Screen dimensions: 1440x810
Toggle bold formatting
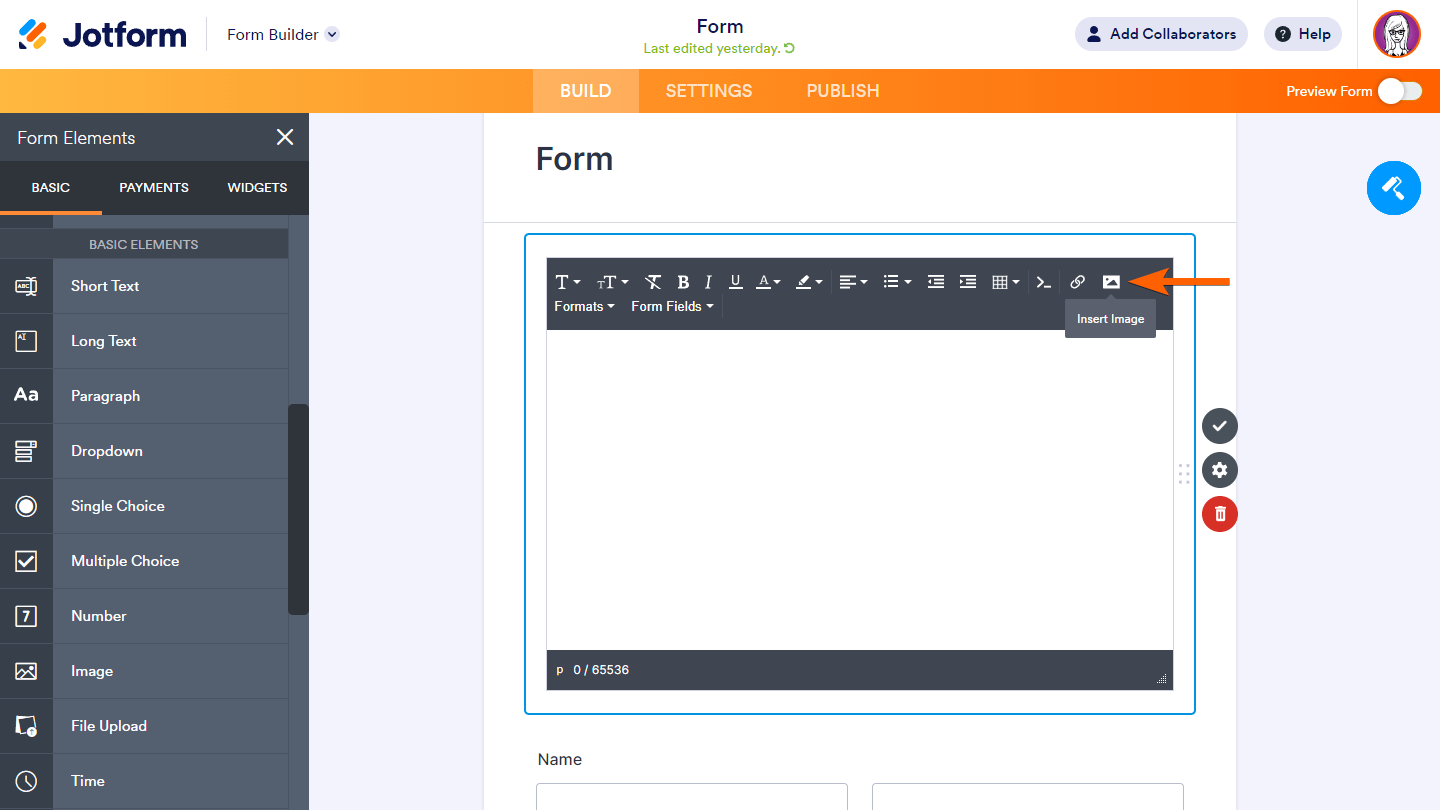pos(683,282)
